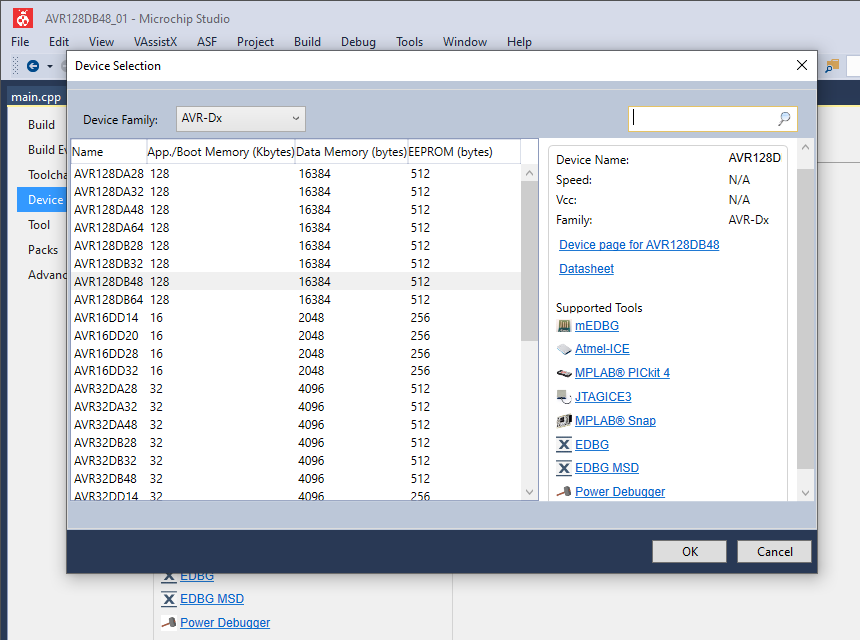Select the AVR32DA28 device row

coord(296,389)
